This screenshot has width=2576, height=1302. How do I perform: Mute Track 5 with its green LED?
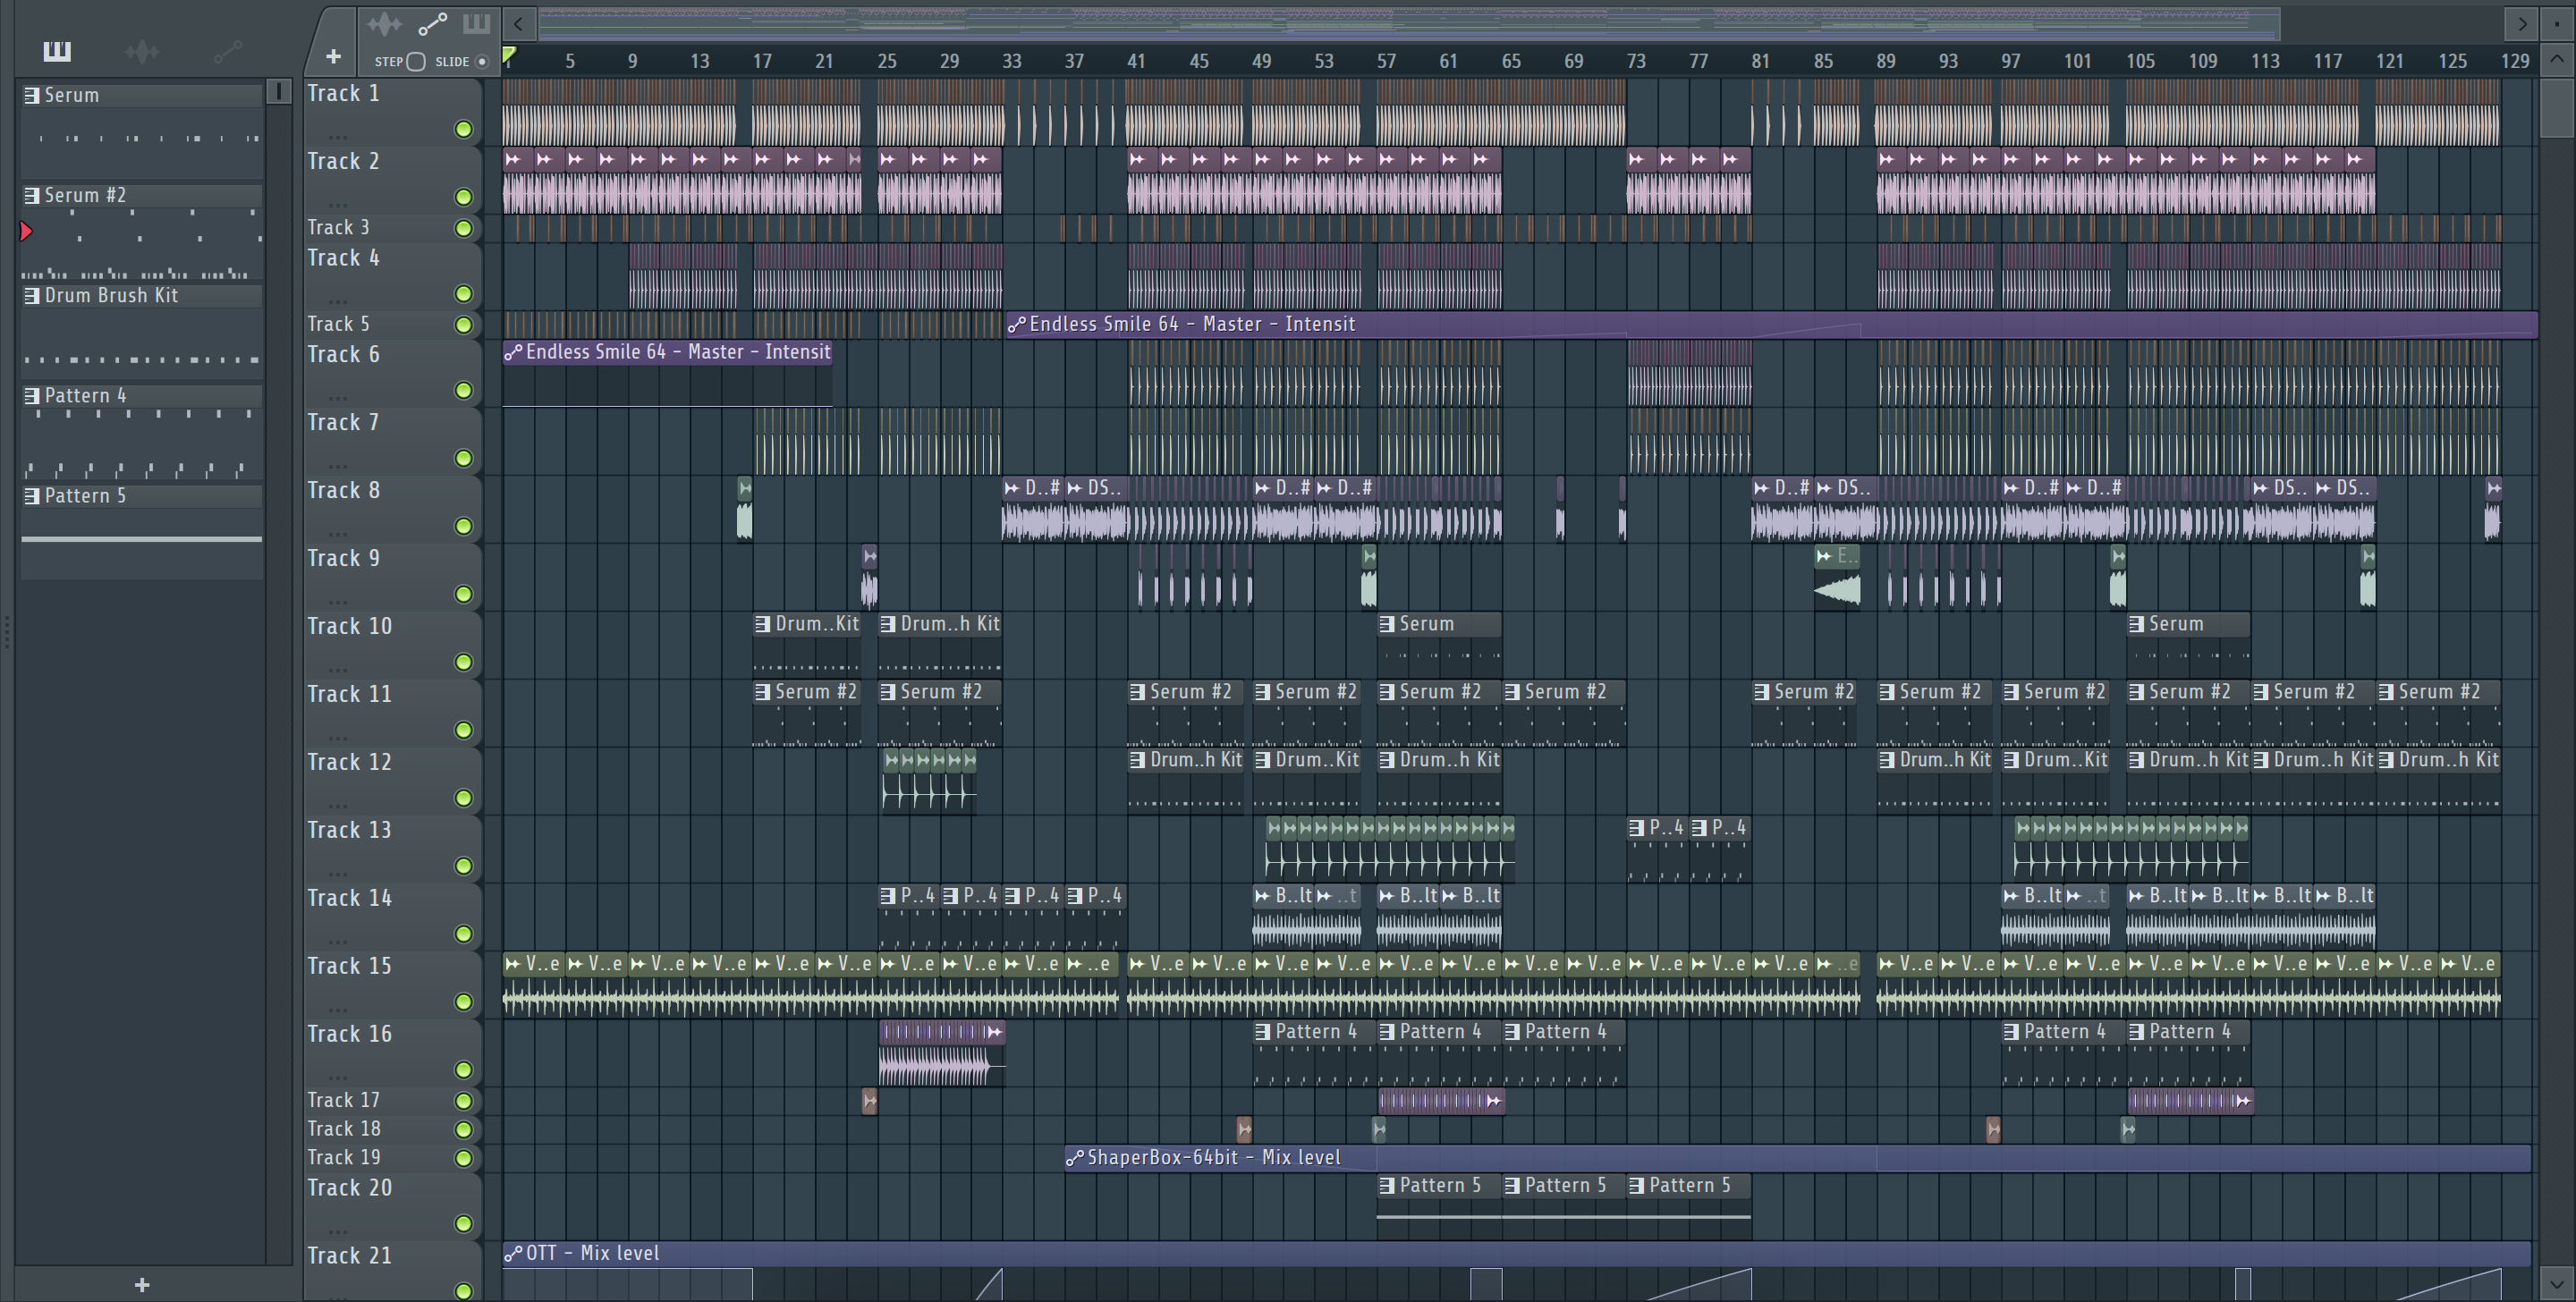pos(463,325)
